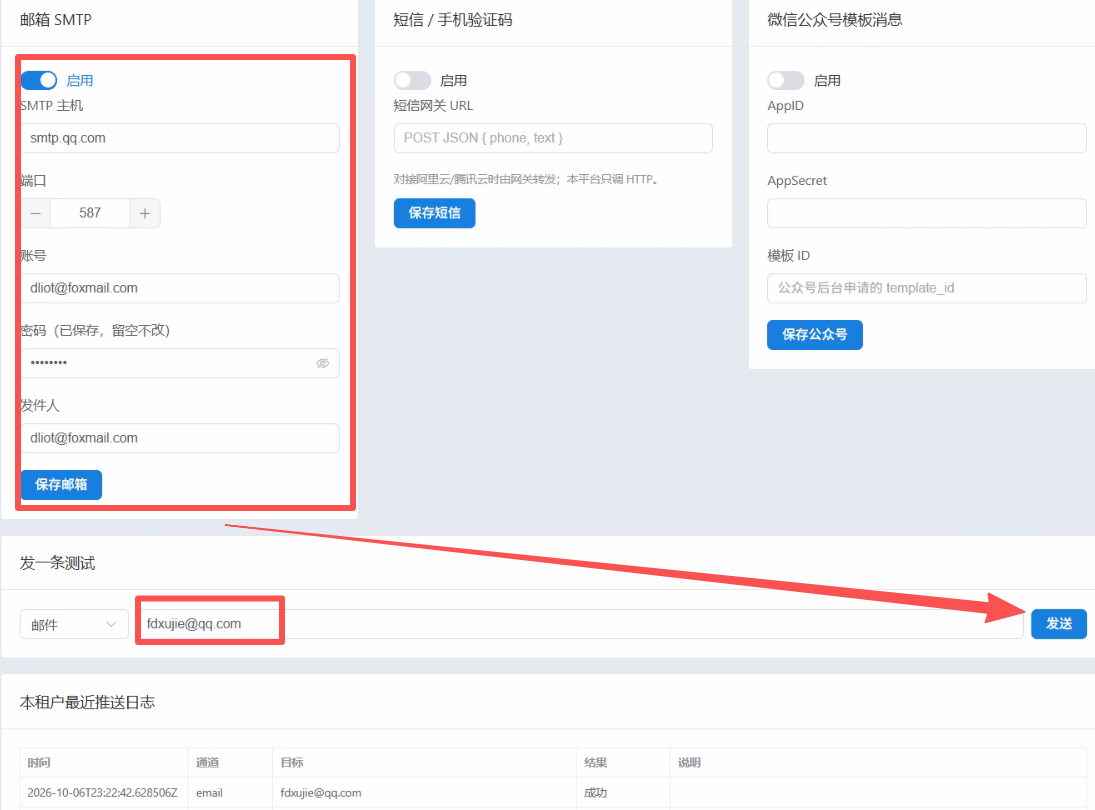The height and width of the screenshot is (810, 1095).
Task: Increase the port number with plus button
Action: (145, 213)
